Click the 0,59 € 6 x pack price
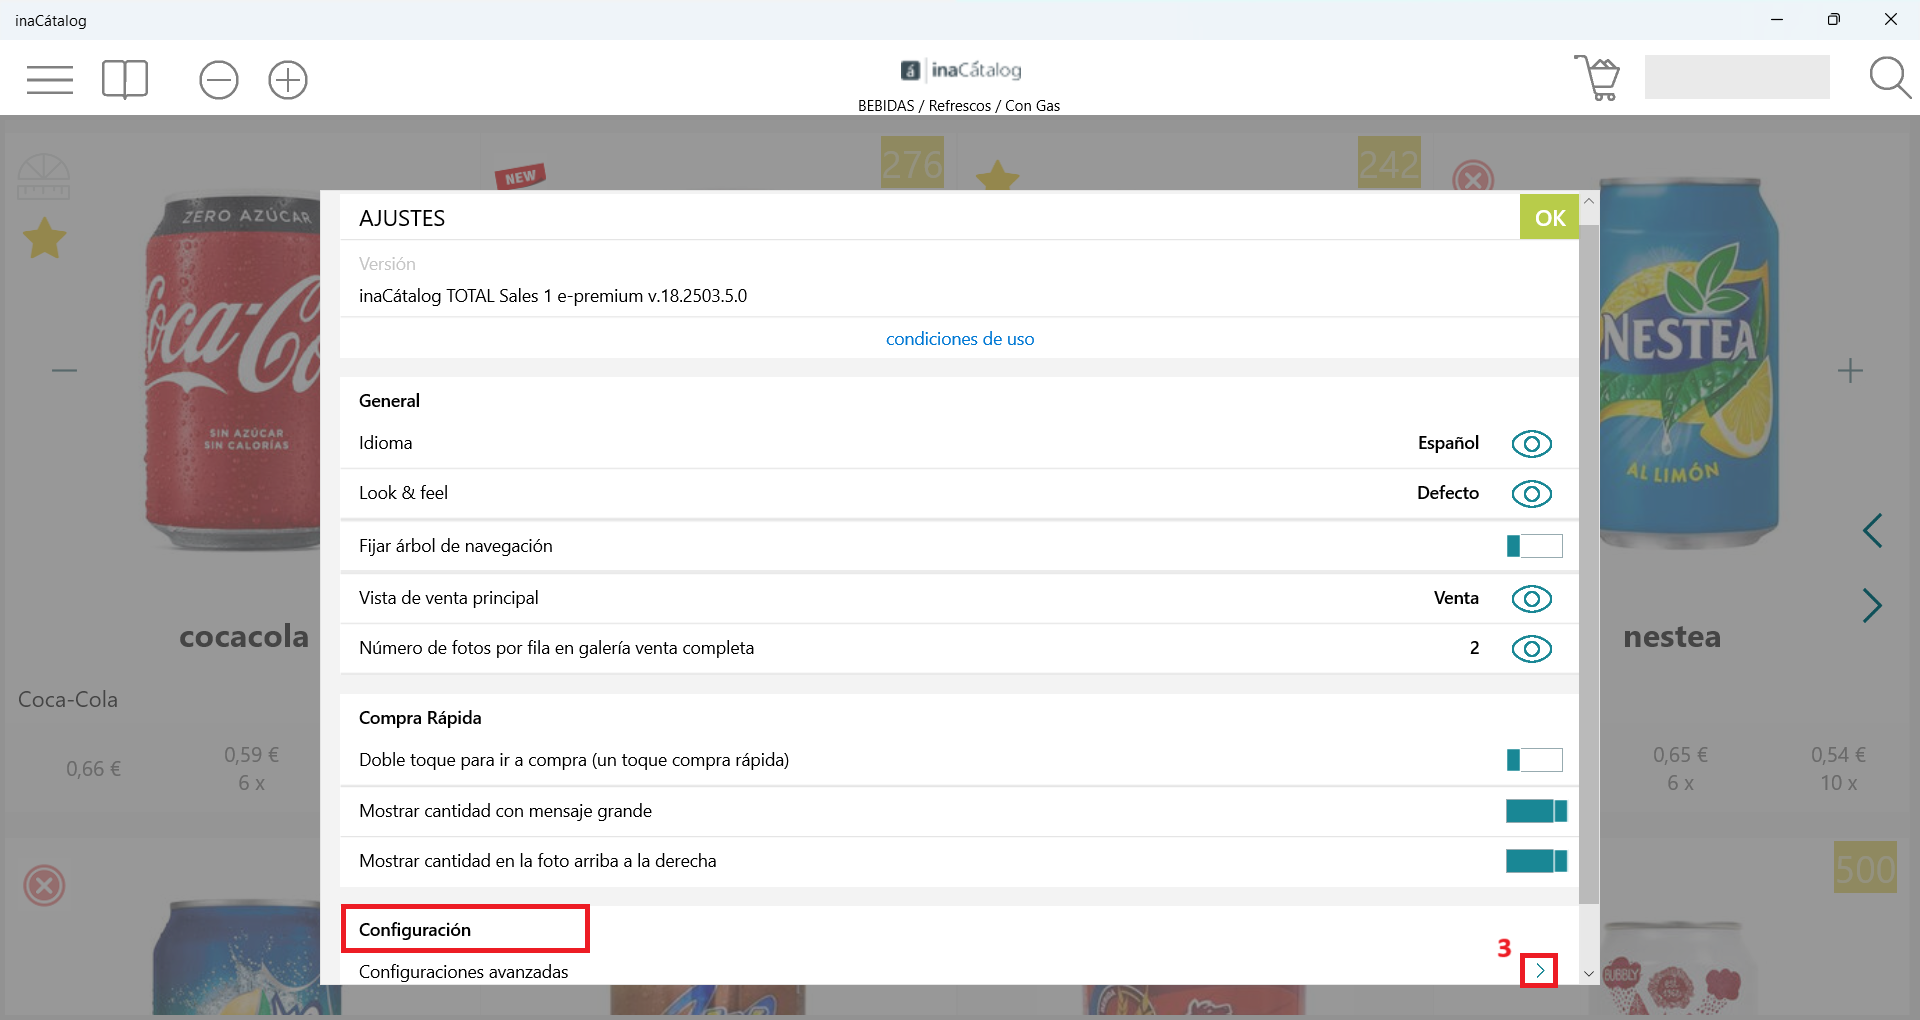The width and height of the screenshot is (1920, 1020). tap(251, 769)
